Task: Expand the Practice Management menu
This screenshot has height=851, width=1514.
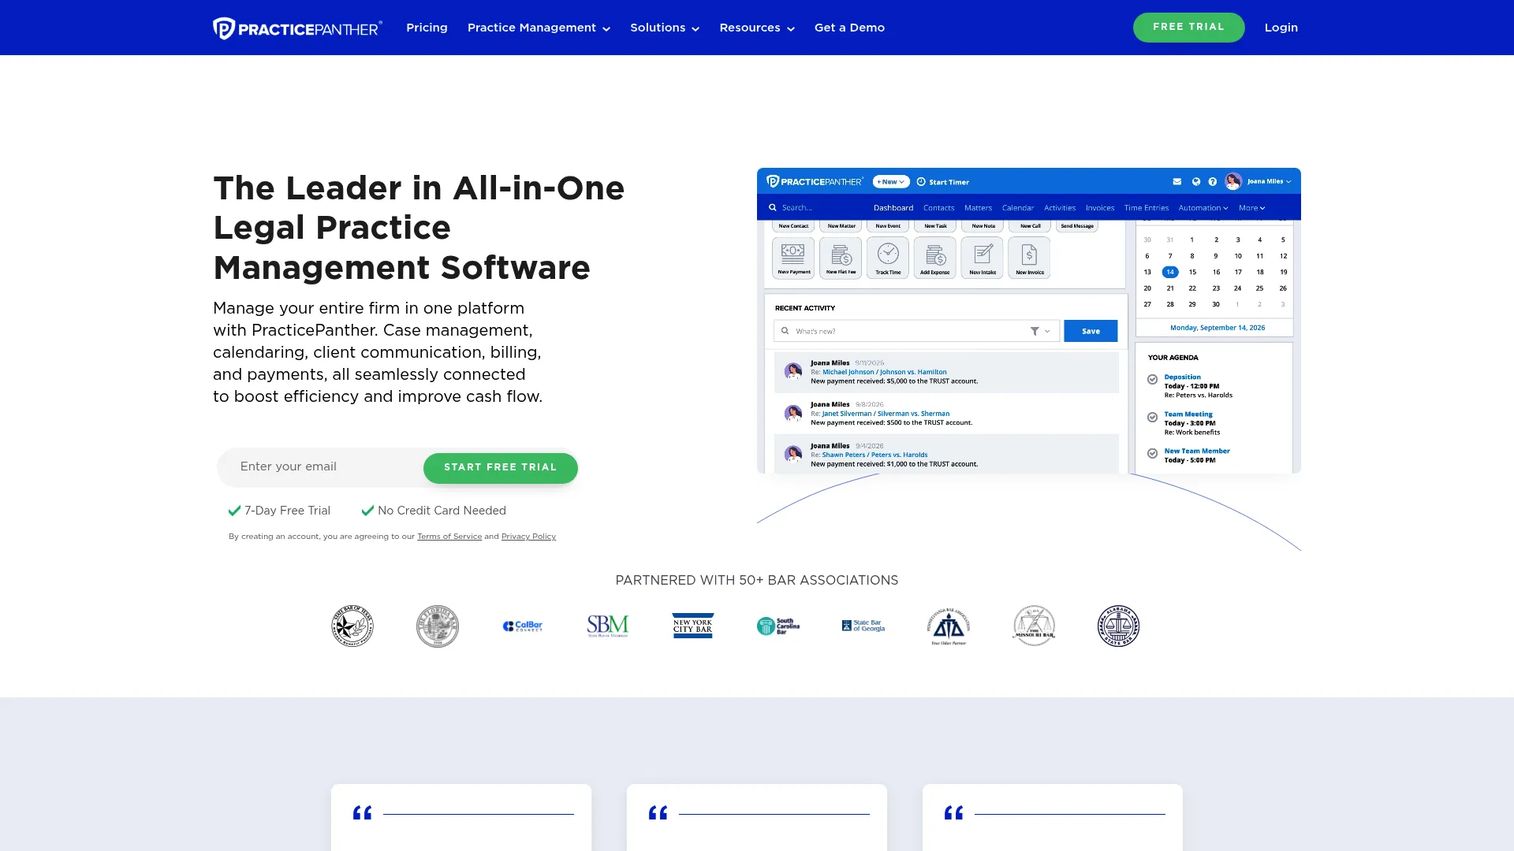Action: point(538,28)
